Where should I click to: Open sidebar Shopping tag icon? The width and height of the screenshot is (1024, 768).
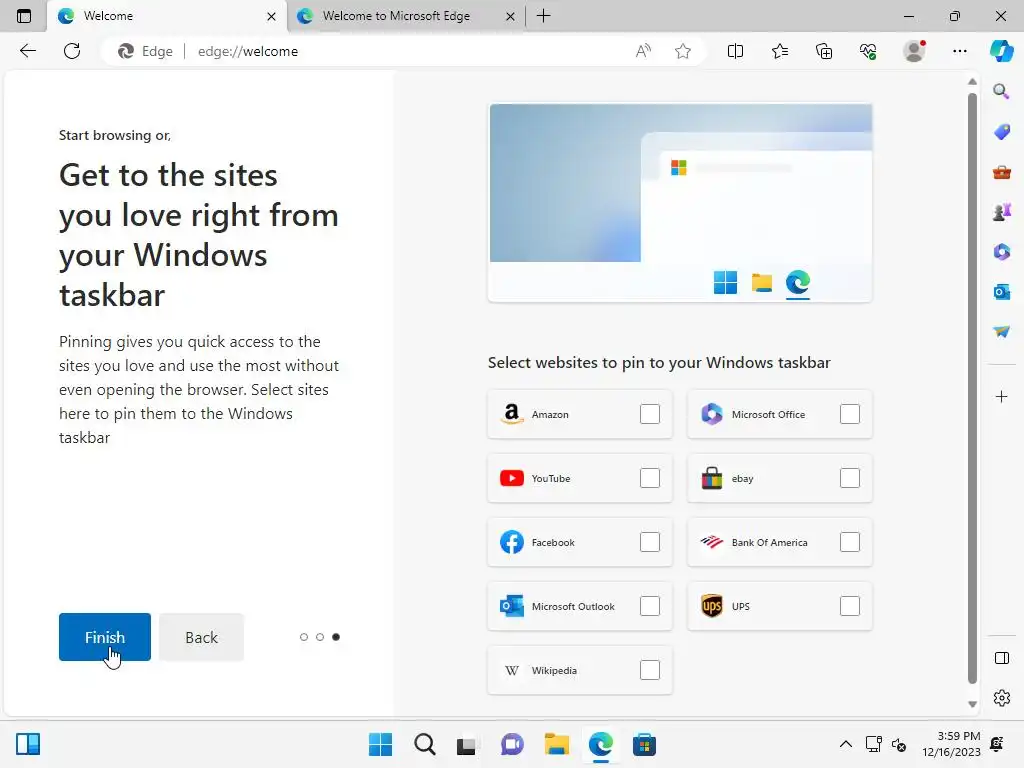click(x=1001, y=132)
